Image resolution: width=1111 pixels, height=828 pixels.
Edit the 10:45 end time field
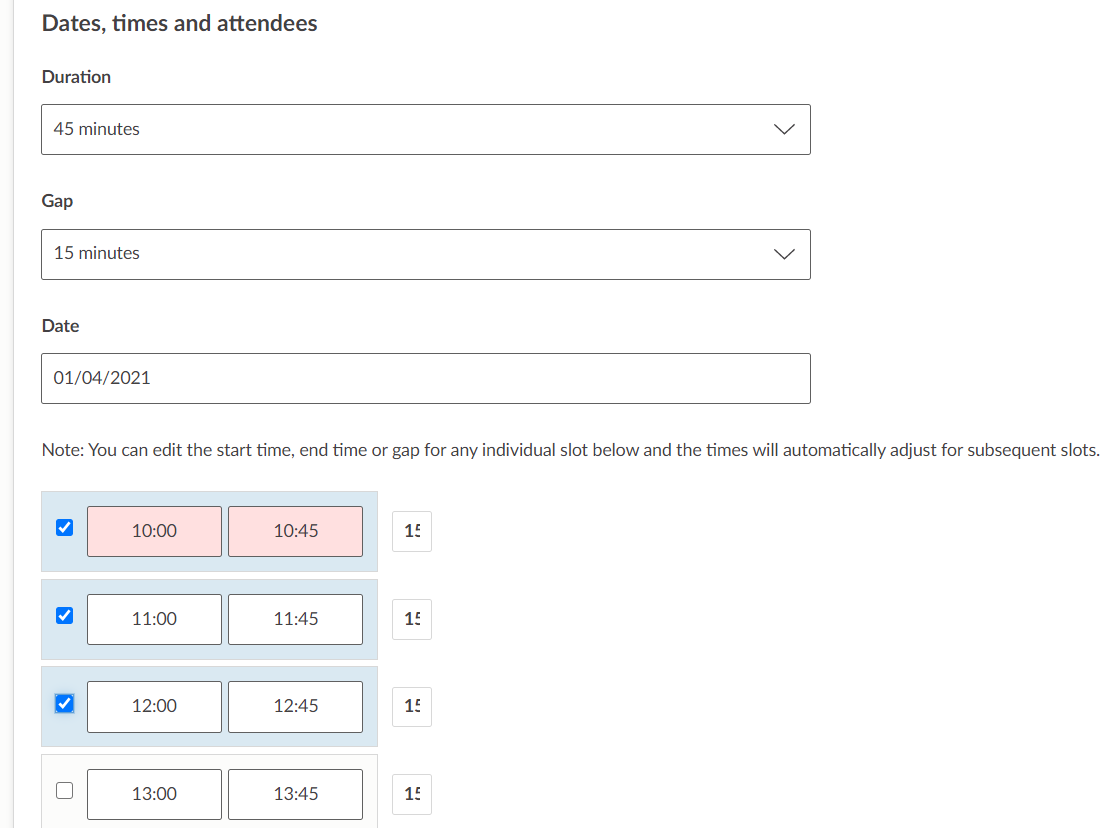[x=295, y=531]
